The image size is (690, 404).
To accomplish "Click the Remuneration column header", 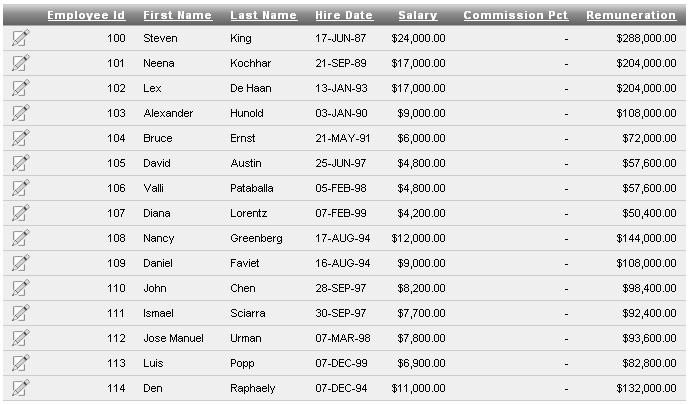I will (x=630, y=15).
